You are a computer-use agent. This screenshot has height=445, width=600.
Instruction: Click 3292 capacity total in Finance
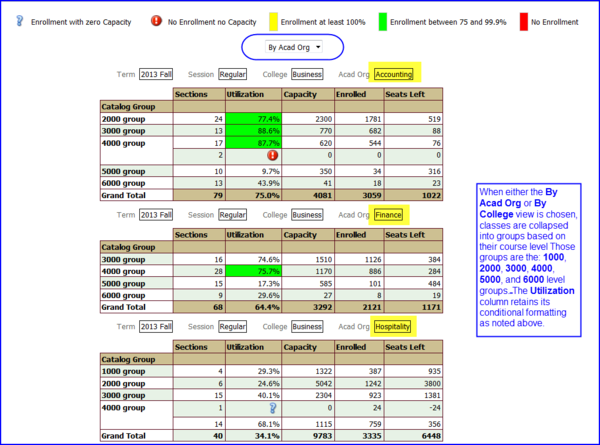pos(308,307)
